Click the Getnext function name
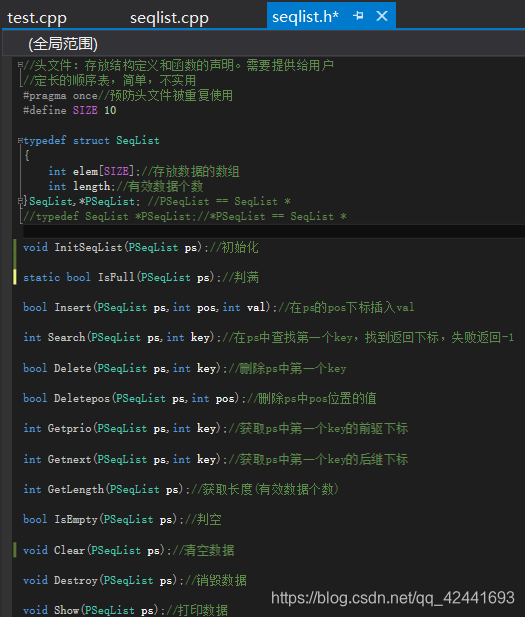 coord(69,459)
